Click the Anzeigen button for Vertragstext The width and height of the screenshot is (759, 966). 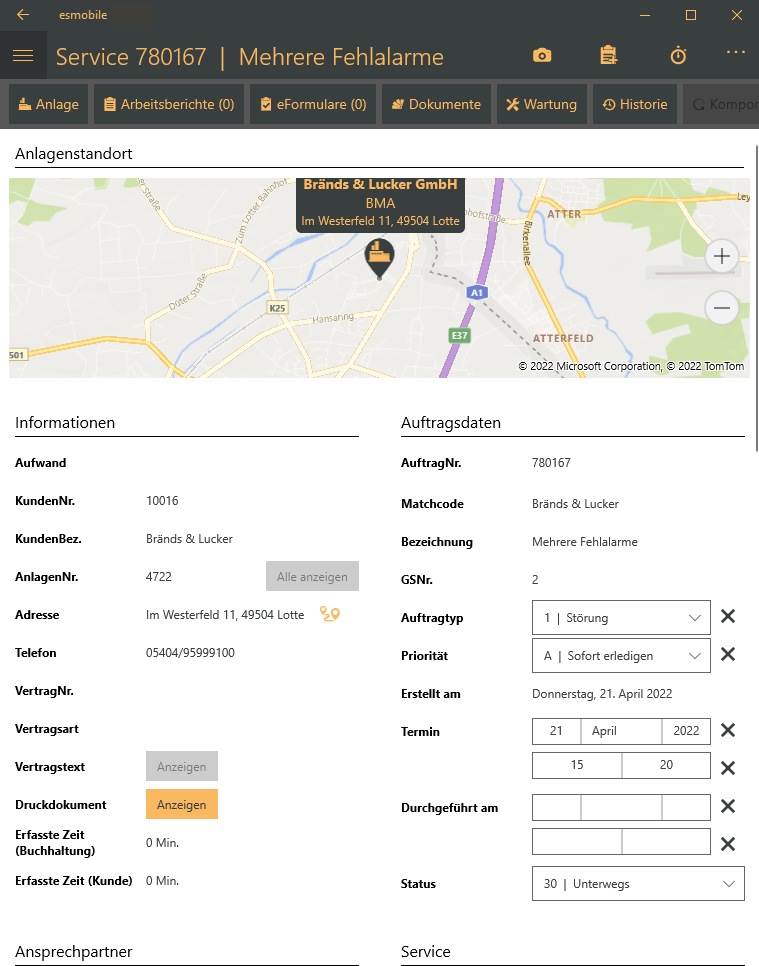pos(182,766)
